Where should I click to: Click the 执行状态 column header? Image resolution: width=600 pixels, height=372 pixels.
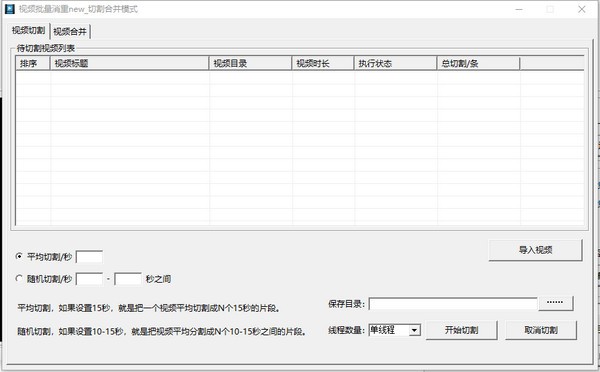(395, 63)
